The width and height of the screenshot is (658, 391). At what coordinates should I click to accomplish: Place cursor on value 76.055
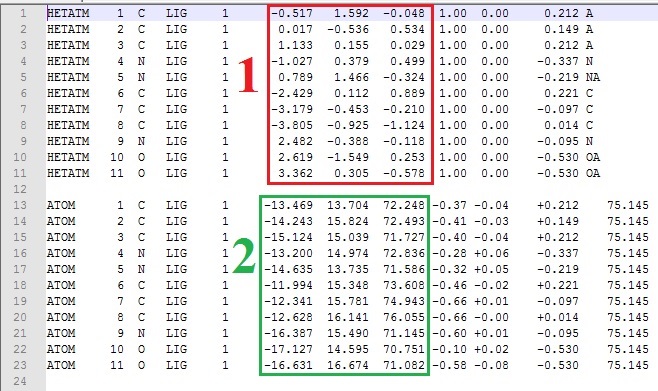coord(404,317)
